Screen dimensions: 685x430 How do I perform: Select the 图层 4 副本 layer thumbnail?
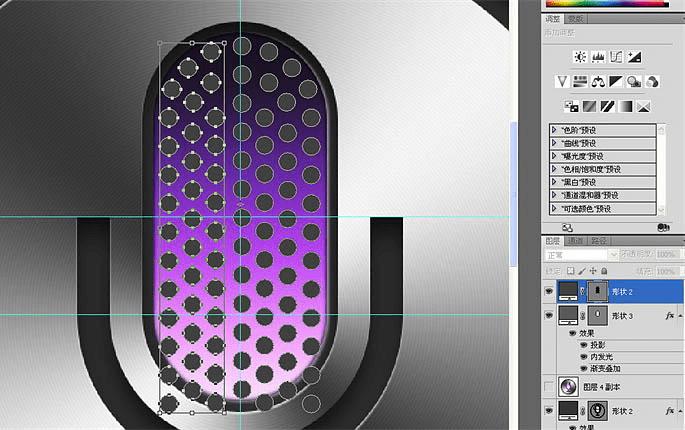click(x=568, y=387)
